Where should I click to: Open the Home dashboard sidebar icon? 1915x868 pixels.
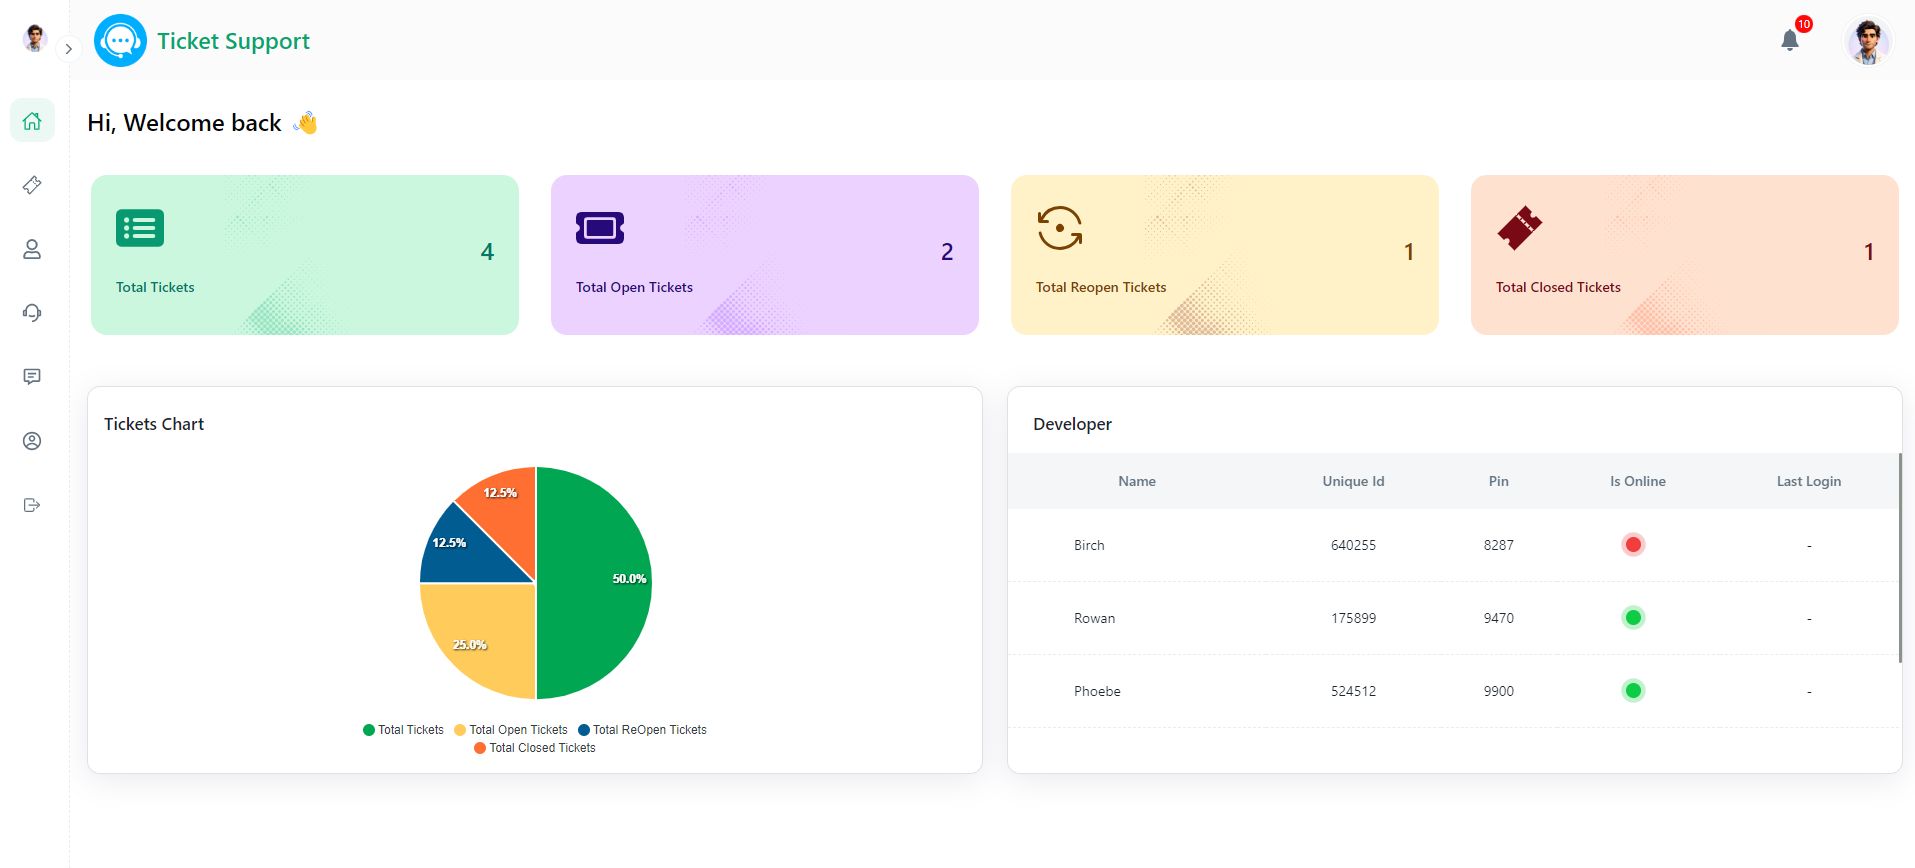click(32, 121)
